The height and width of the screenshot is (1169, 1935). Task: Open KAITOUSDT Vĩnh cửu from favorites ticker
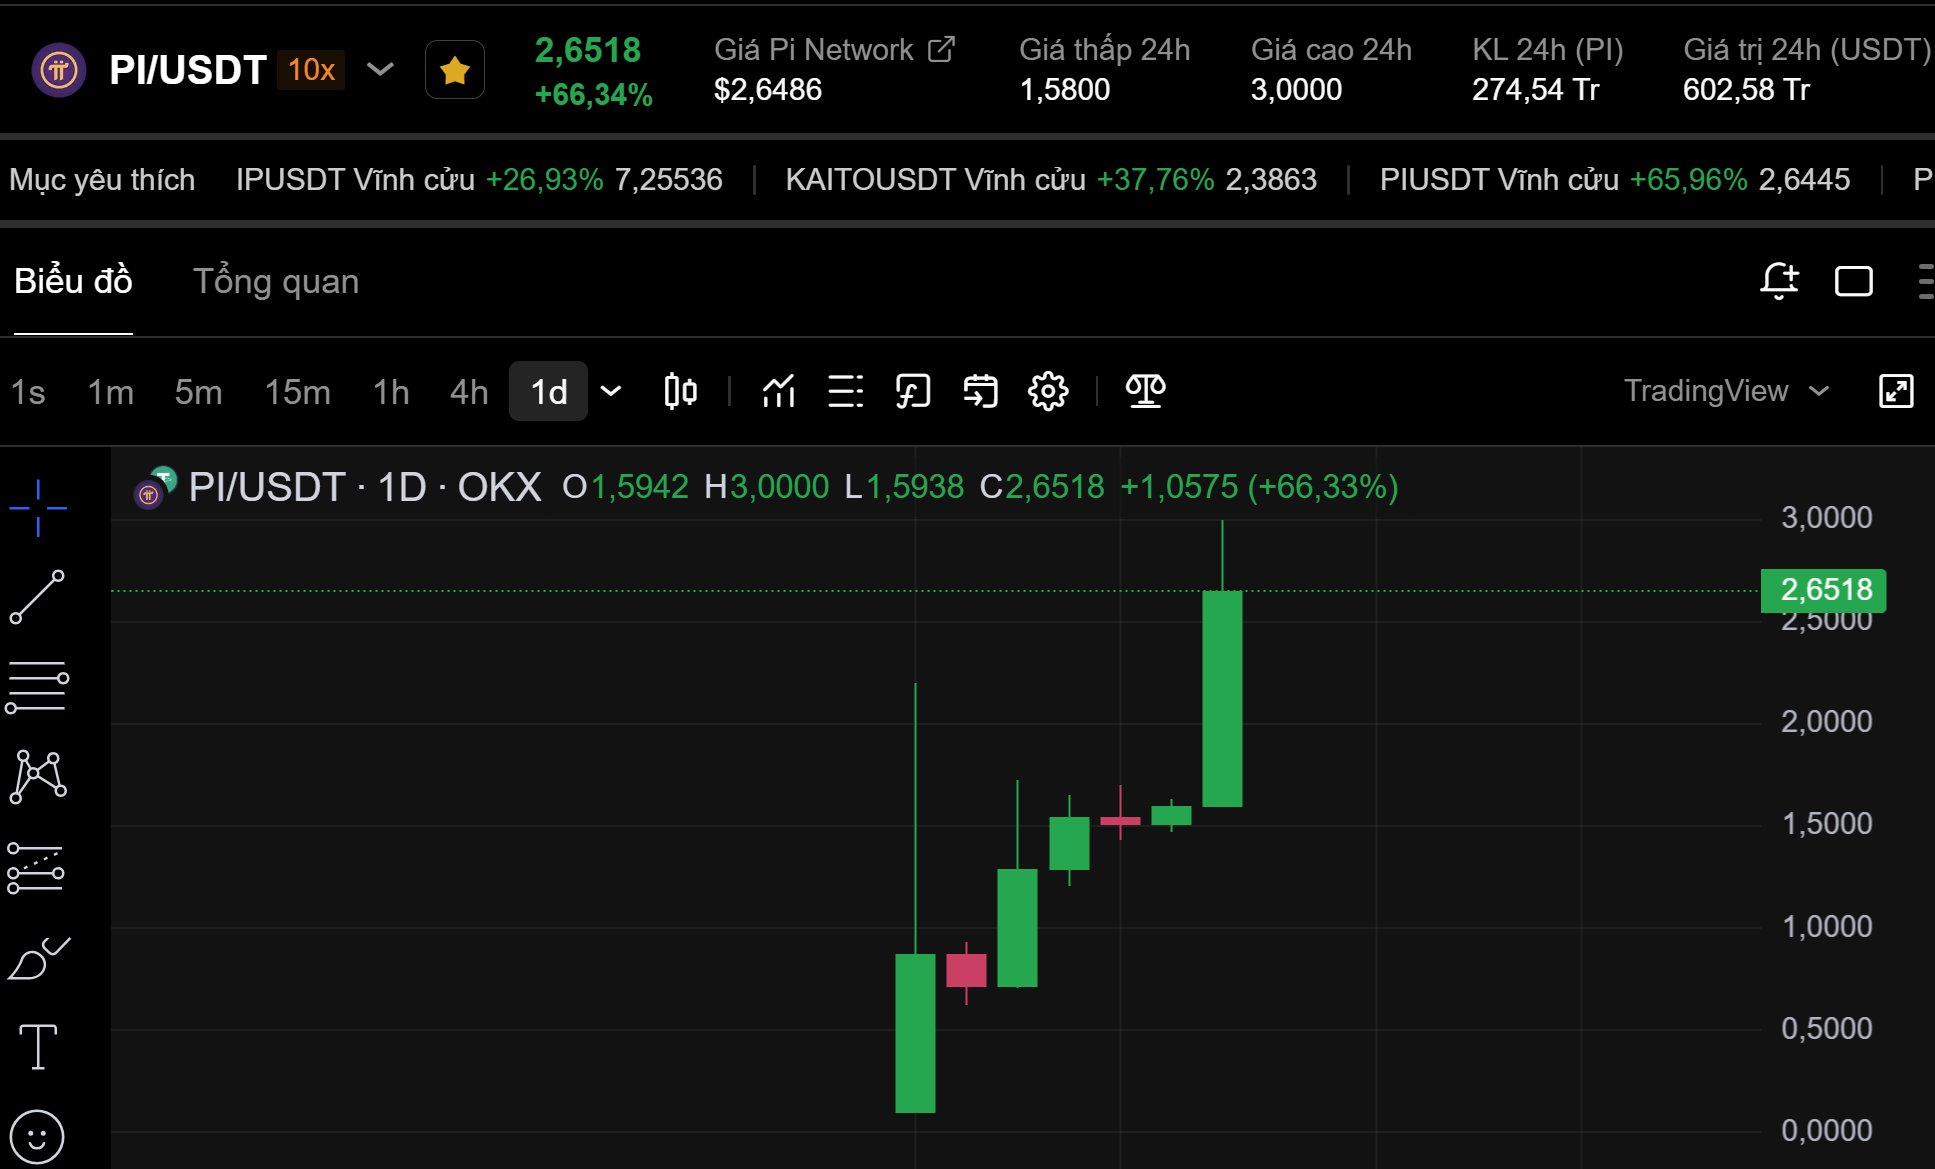(1051, 180)
